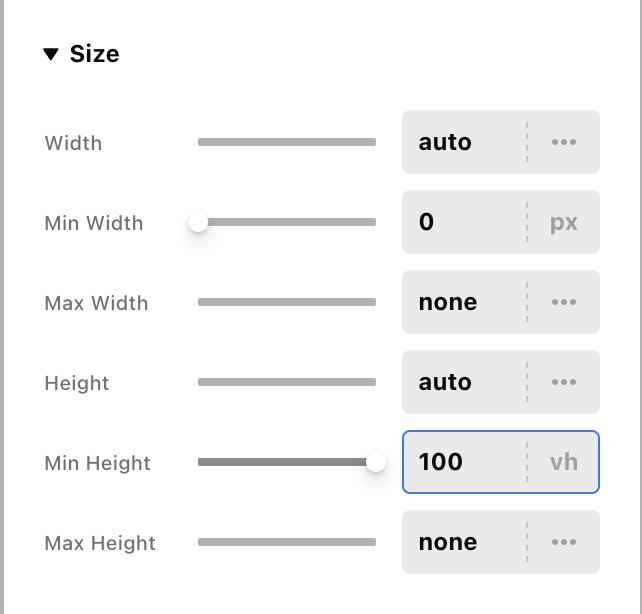Click the Width value field showing auto

pyautogui.click(x=462, y=142)
